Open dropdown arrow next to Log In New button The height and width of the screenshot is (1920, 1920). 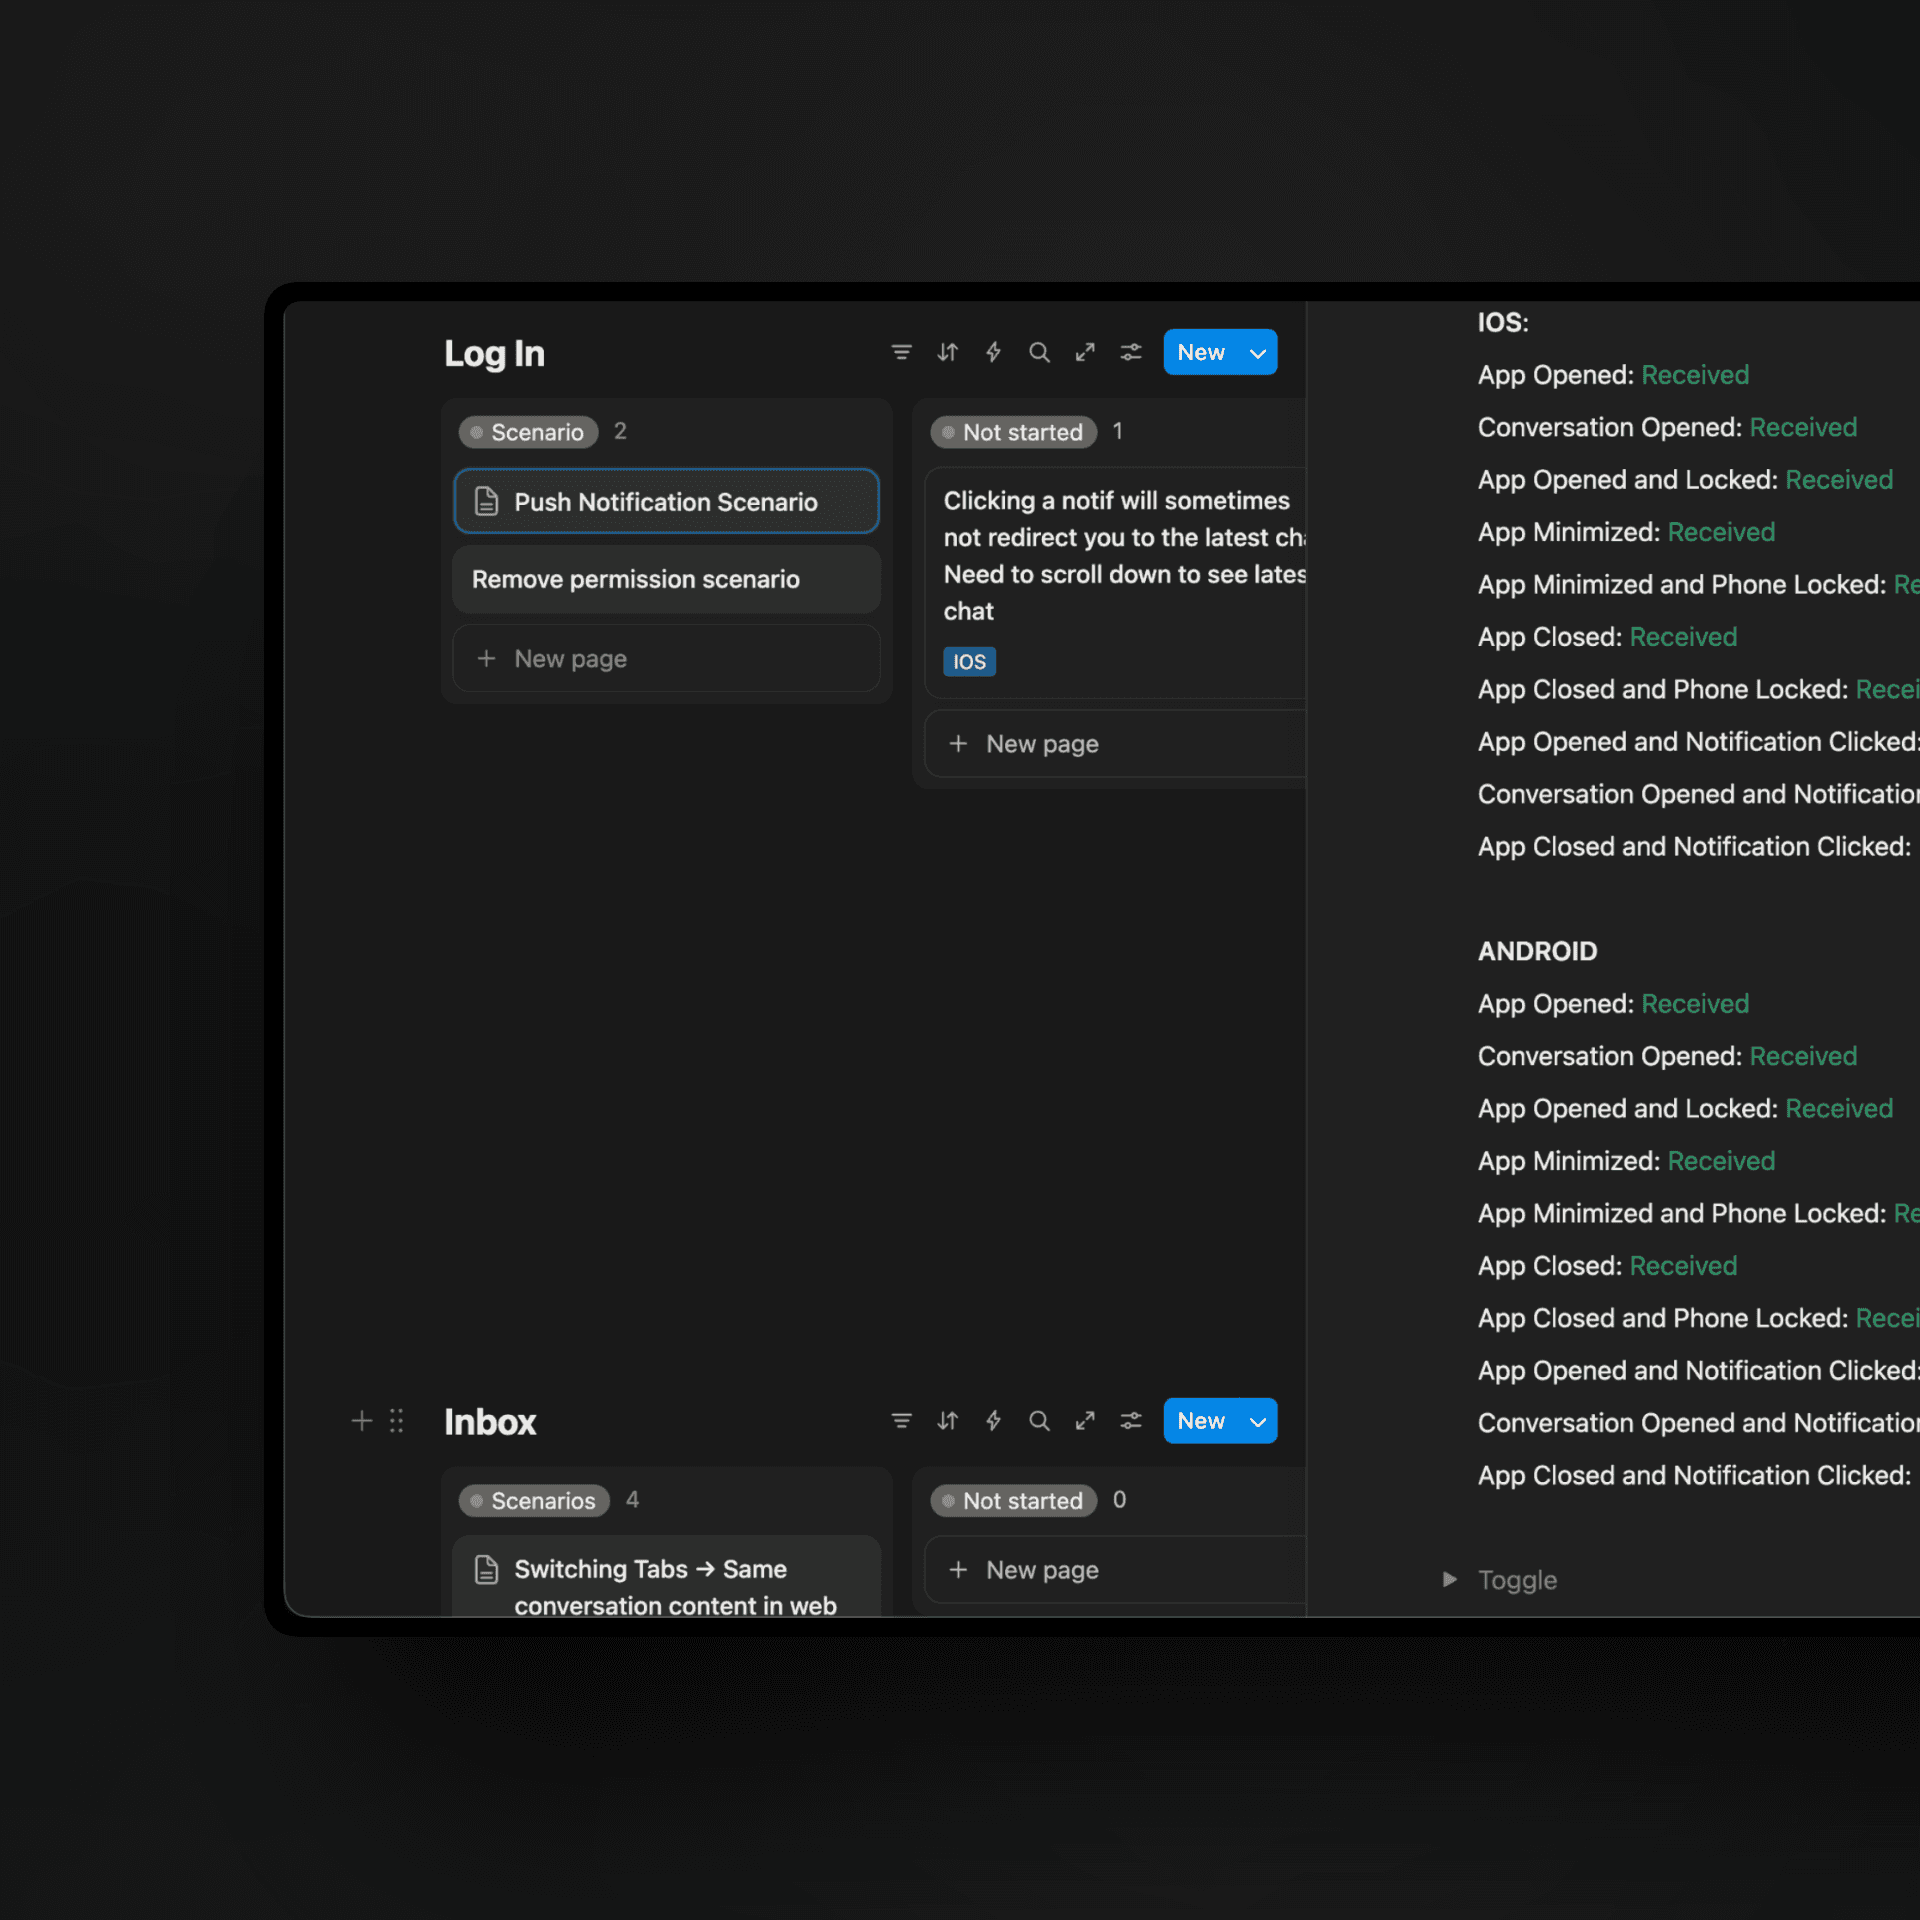tap(1258, 353)
